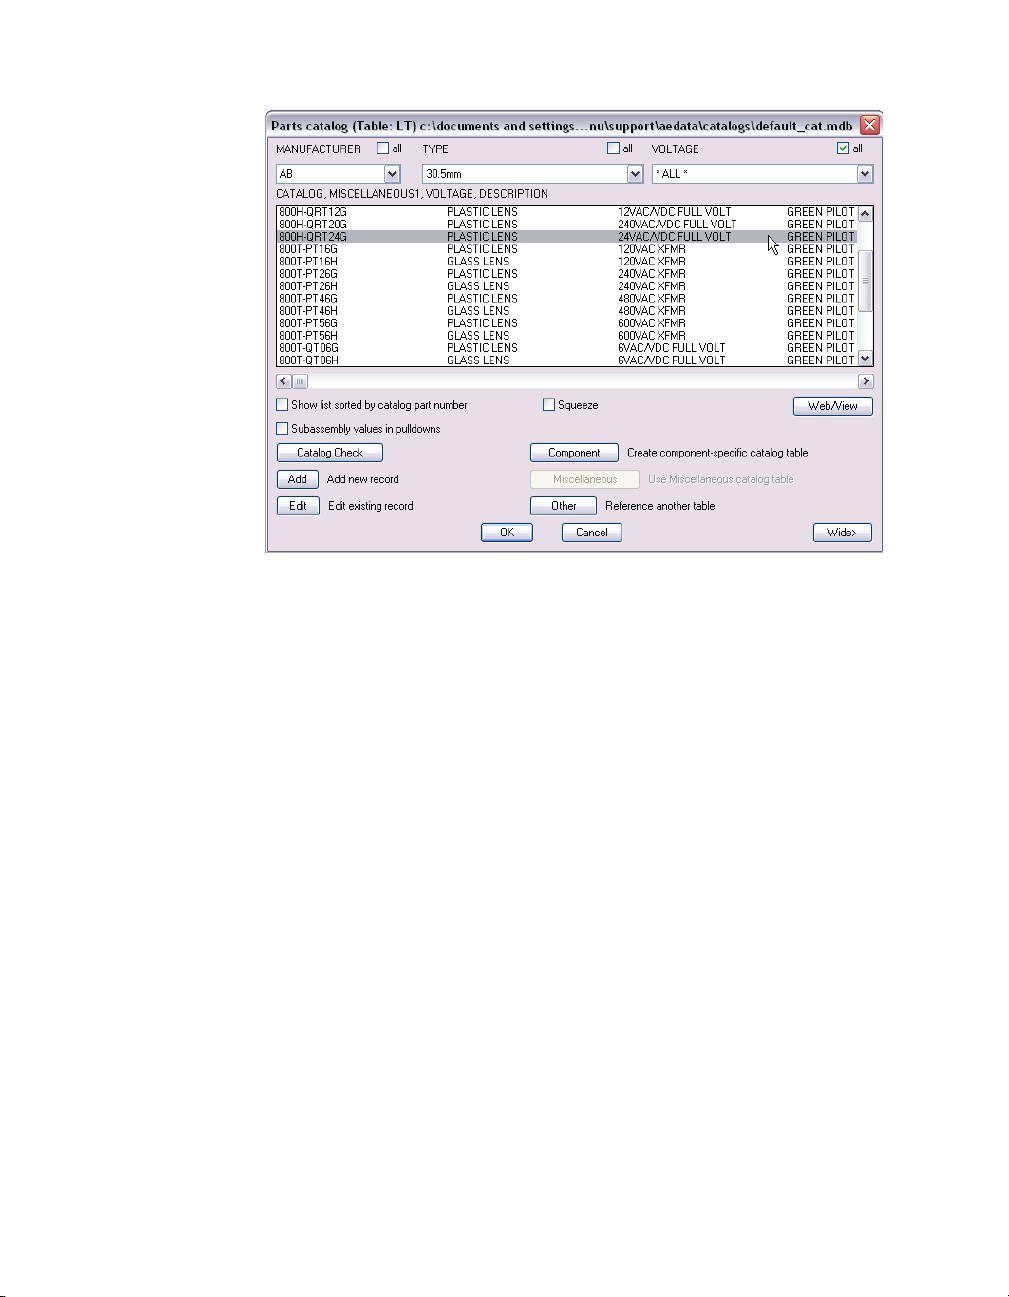The height and width of the screenshot is (1297, 1009).
Task: Open the MANUFACTURER dropdown showing AB
Action: (x=392, y=174)
